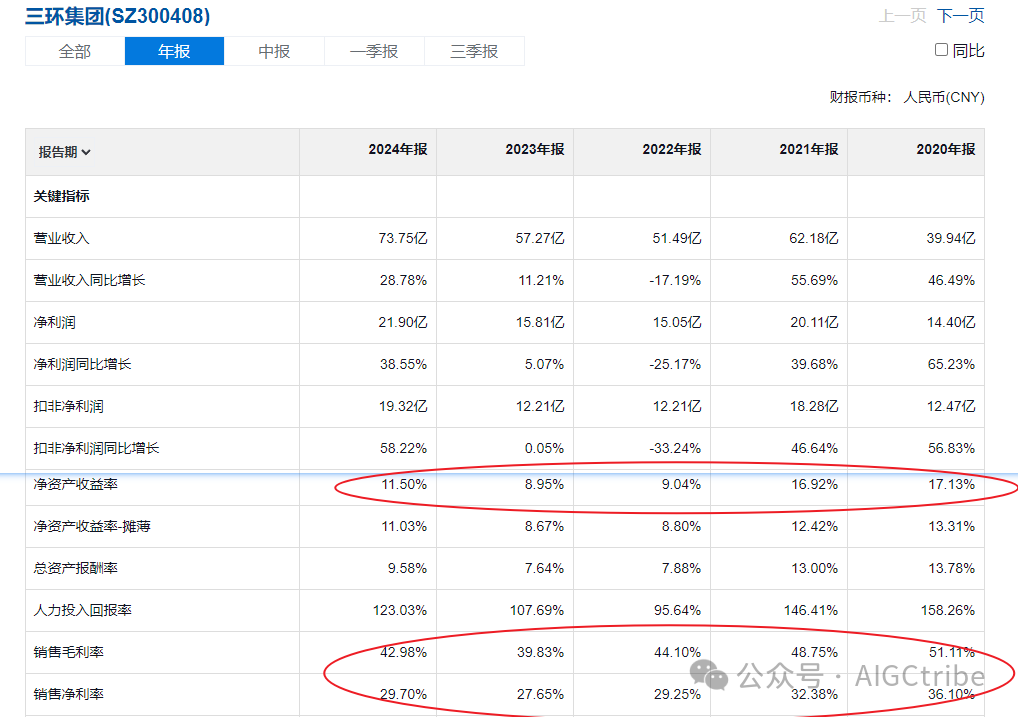The height and width of the screenshot is (717, 1018).
Task: Open the 中报 tab
Action: click(274, 51)
